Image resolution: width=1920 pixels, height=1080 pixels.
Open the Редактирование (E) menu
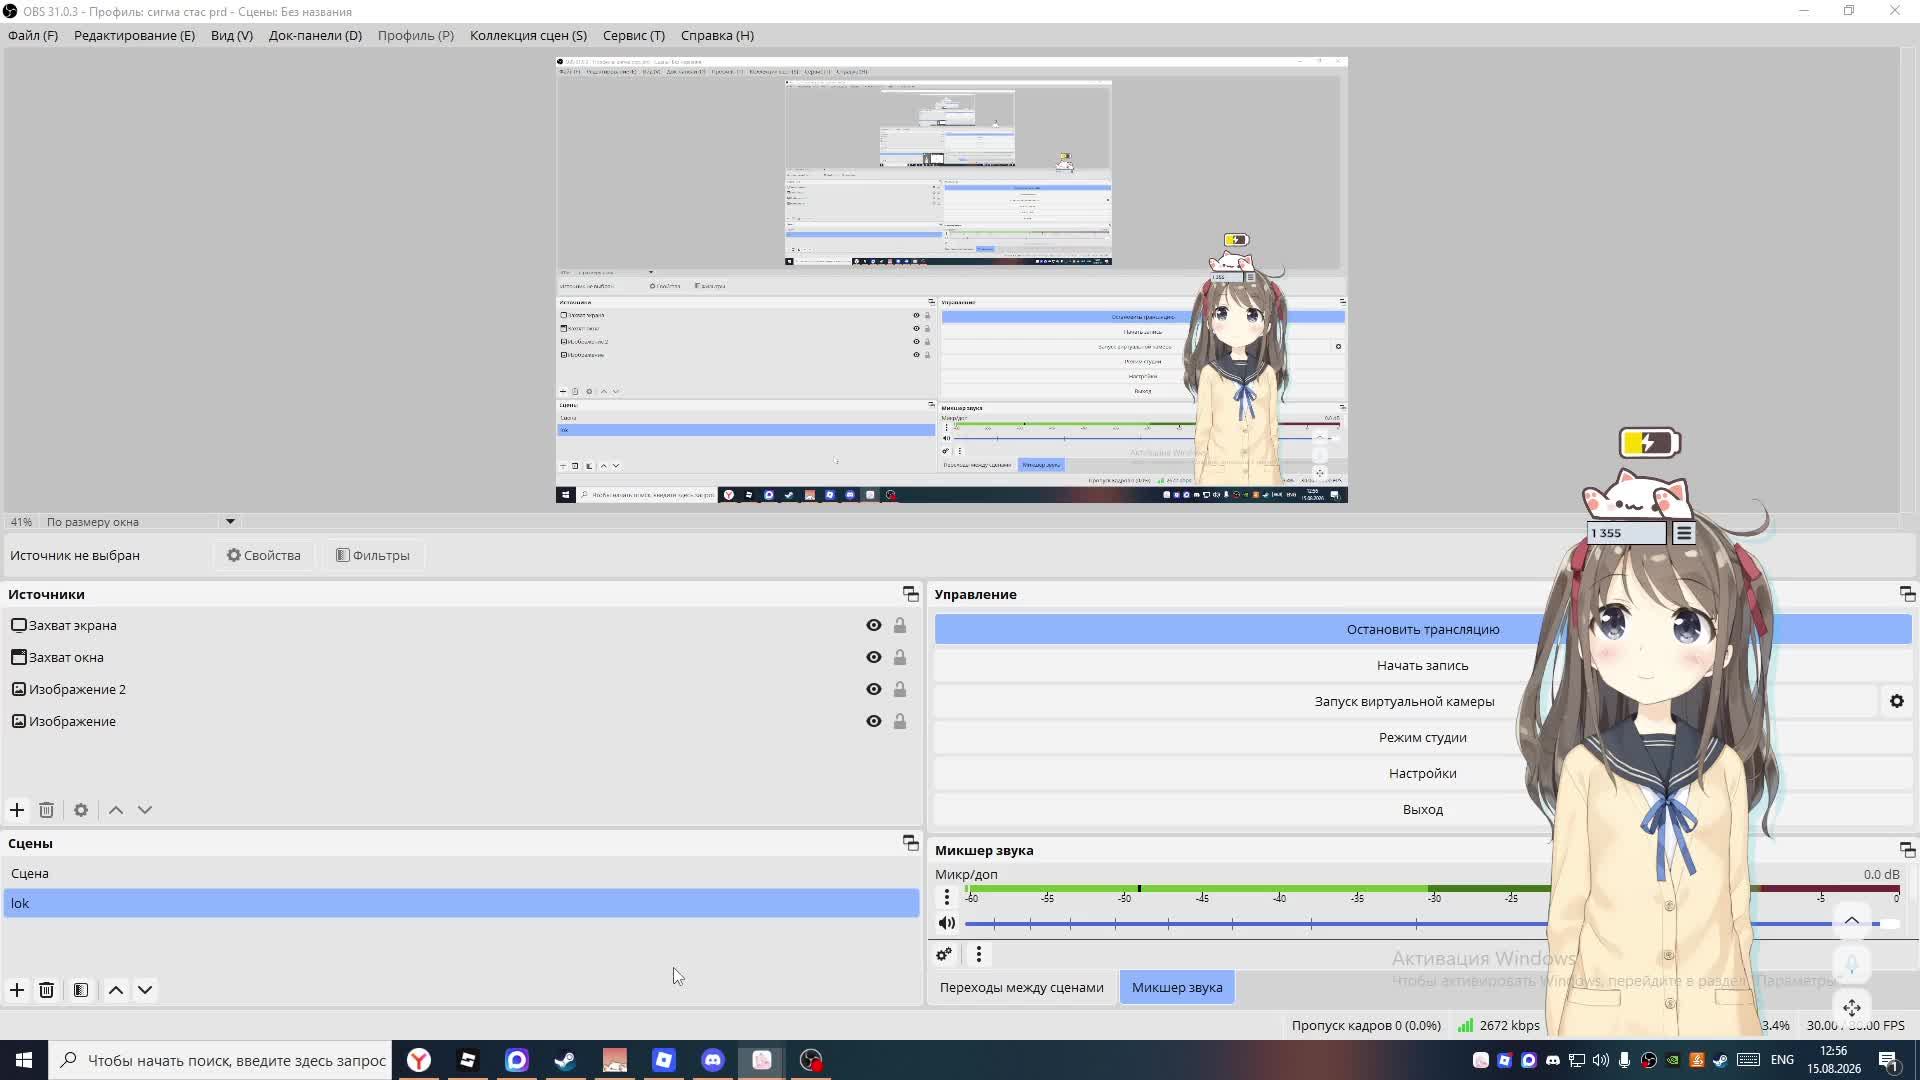[134, 35]
